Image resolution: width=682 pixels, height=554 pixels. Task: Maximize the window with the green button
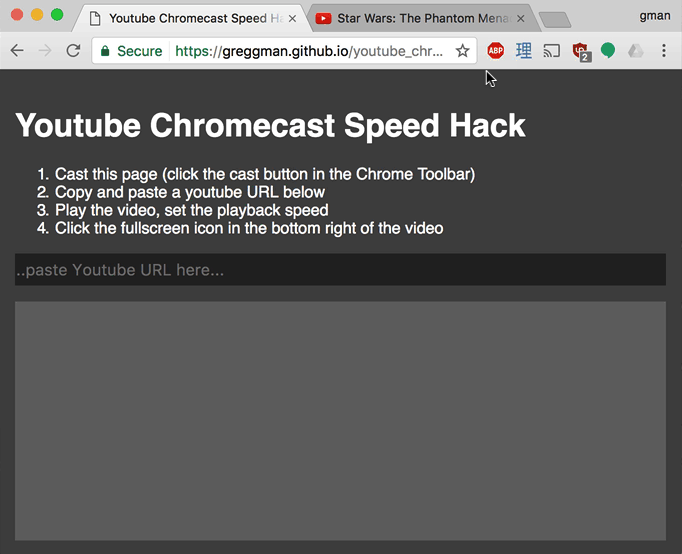57,15
